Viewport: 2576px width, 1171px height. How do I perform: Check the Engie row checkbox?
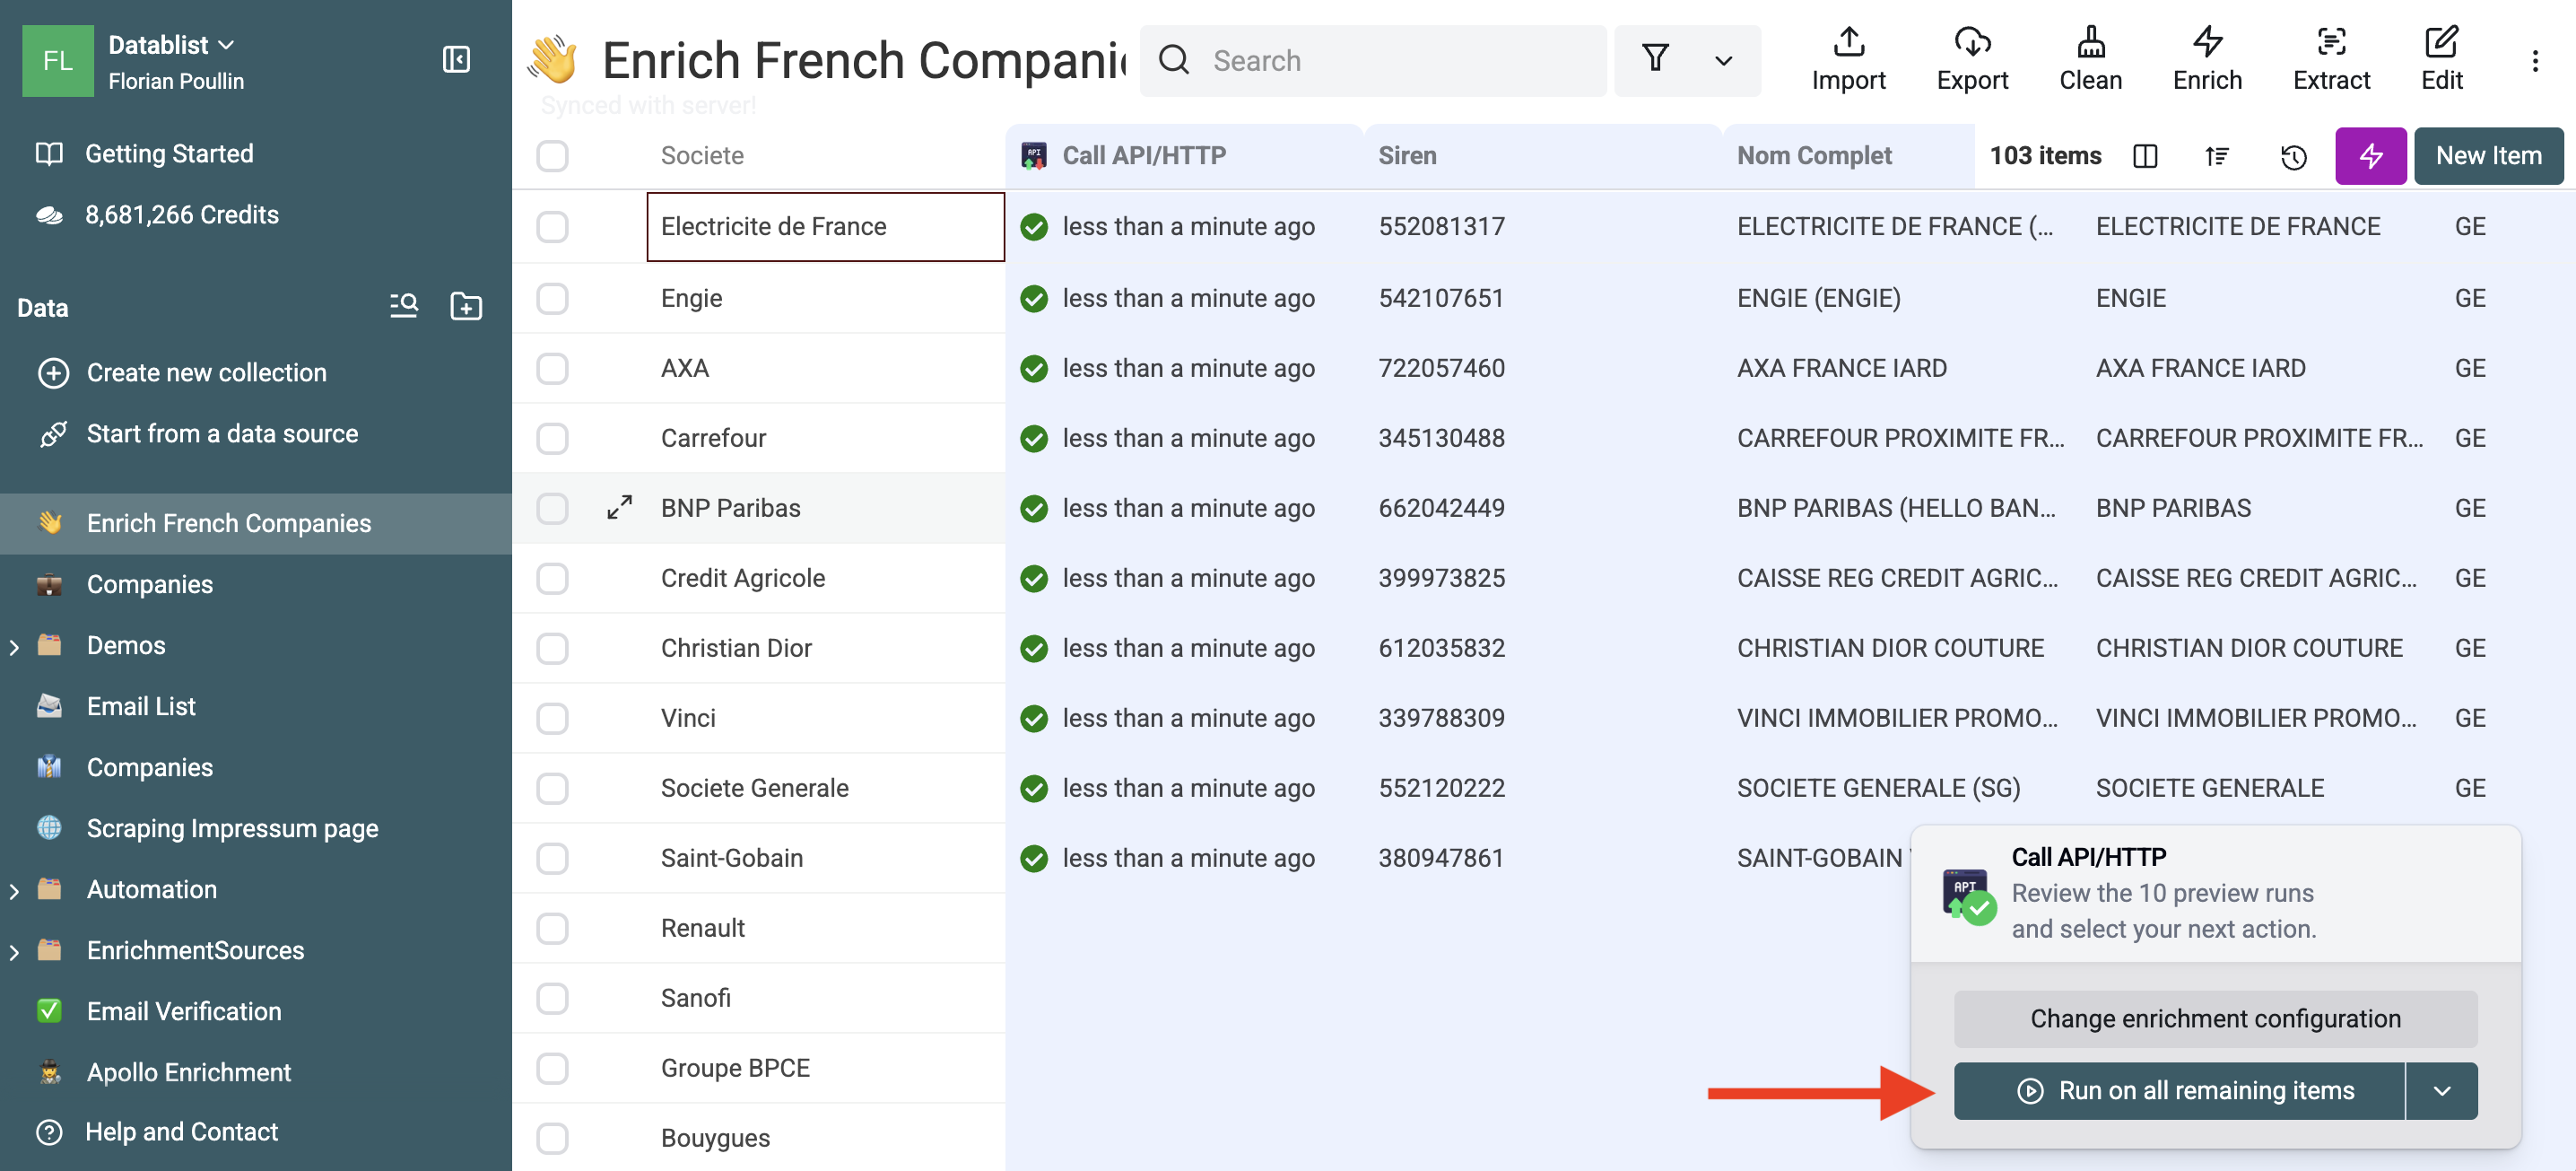coord(552,298)
